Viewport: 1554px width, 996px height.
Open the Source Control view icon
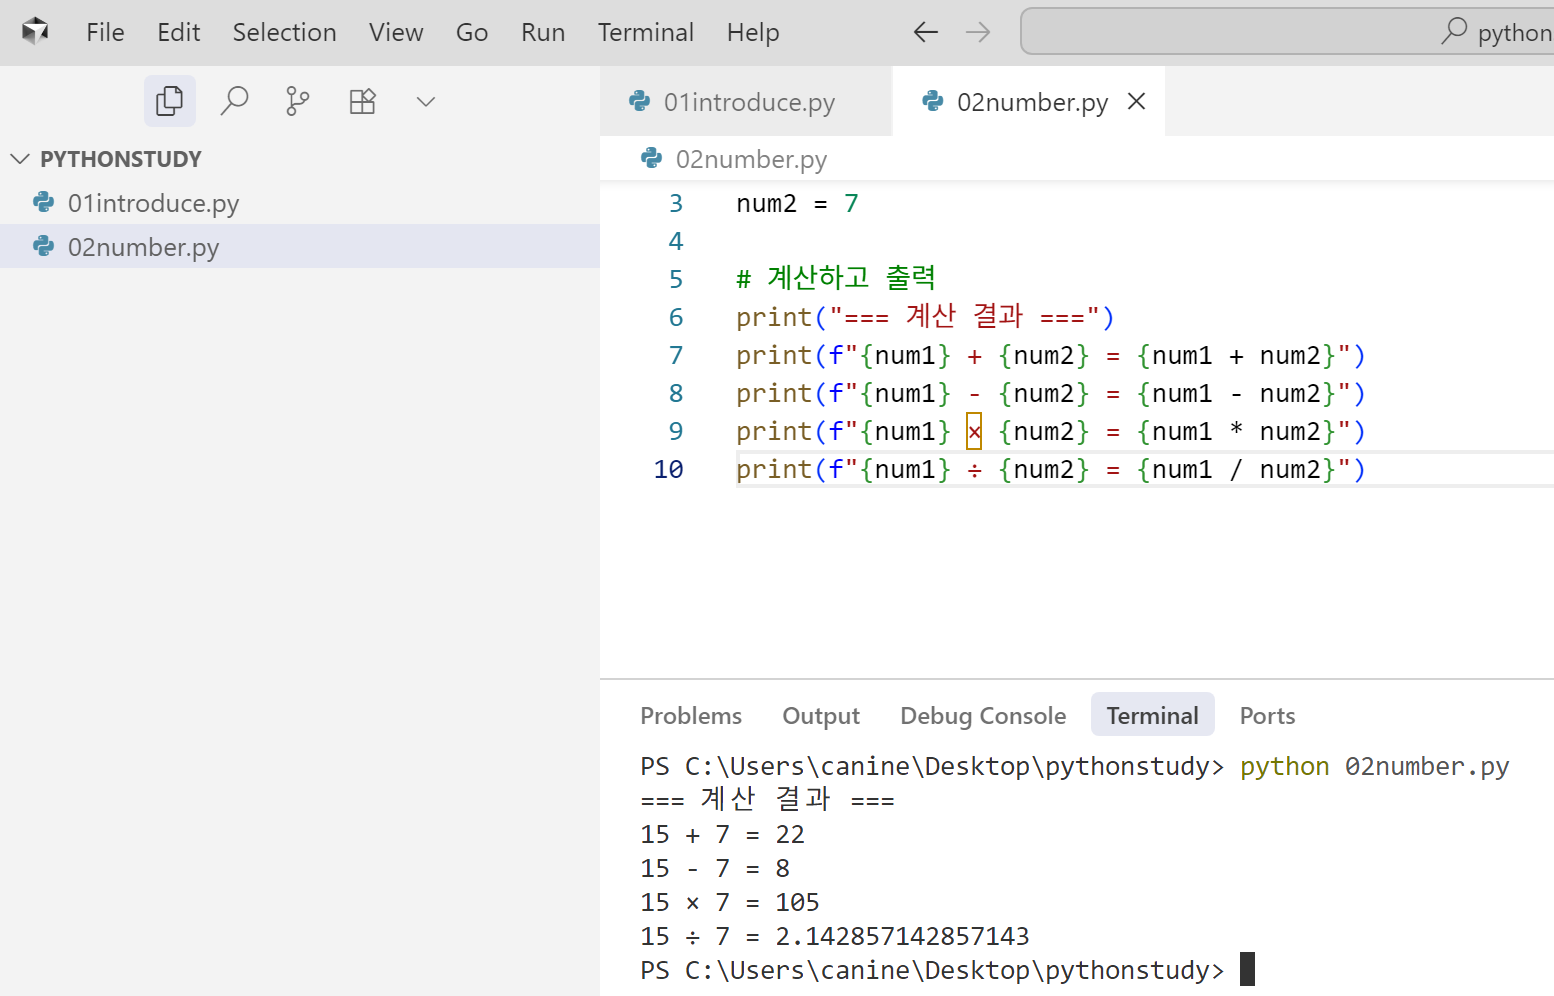(298, 101)
